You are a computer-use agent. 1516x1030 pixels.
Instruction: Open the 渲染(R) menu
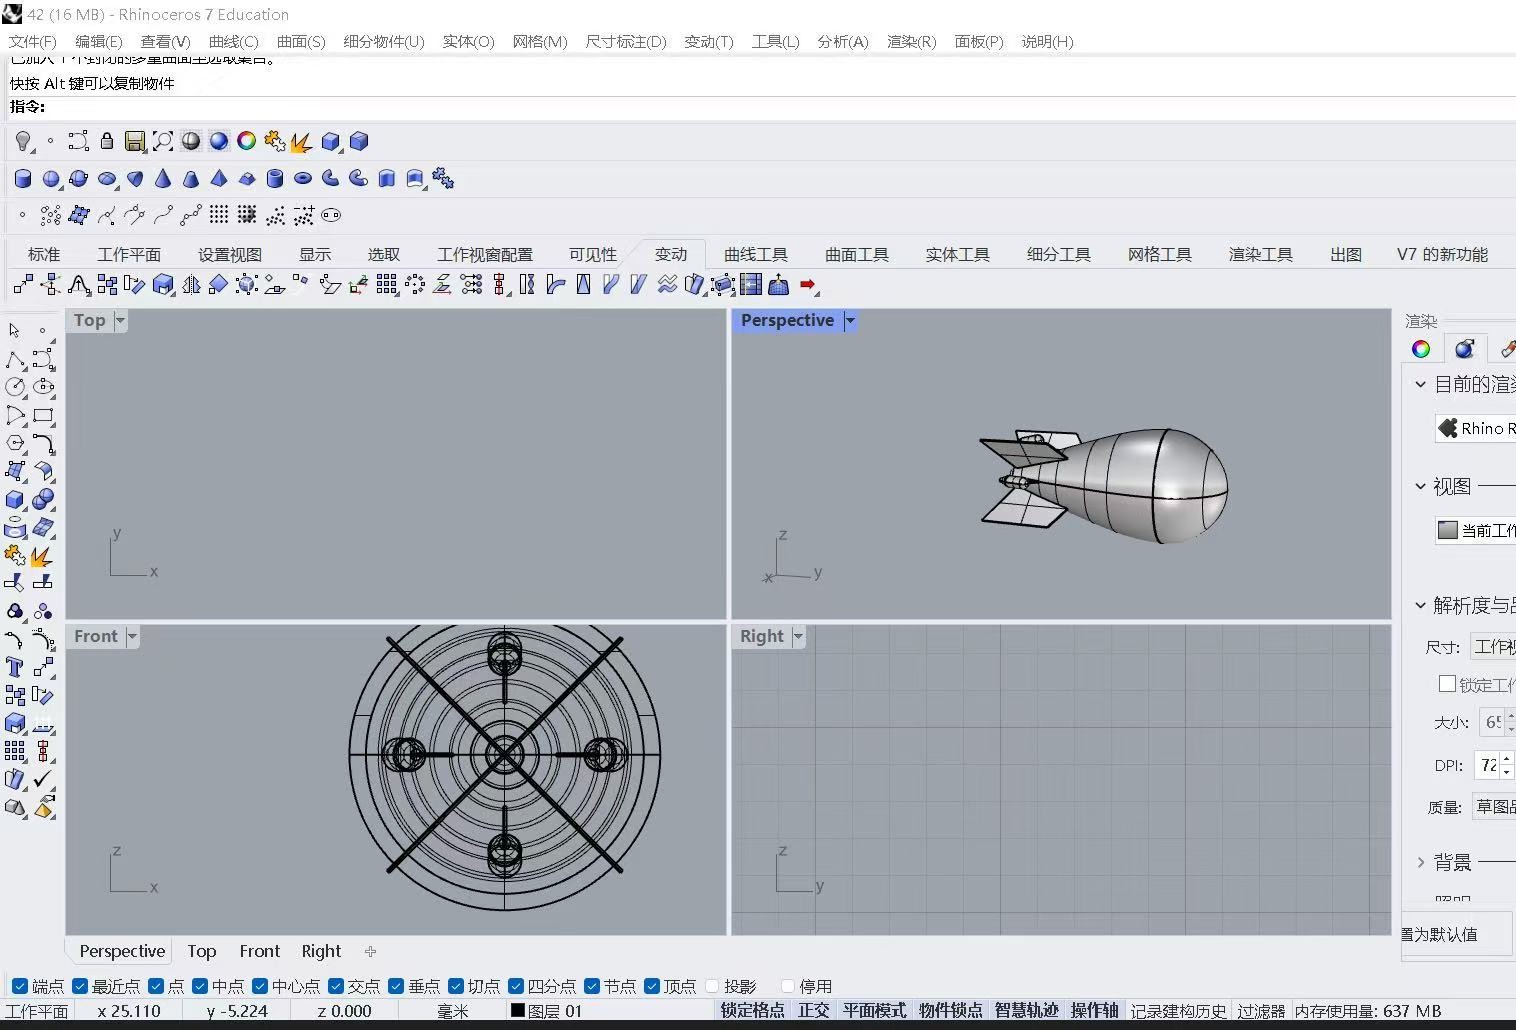(x=911, y=41)
